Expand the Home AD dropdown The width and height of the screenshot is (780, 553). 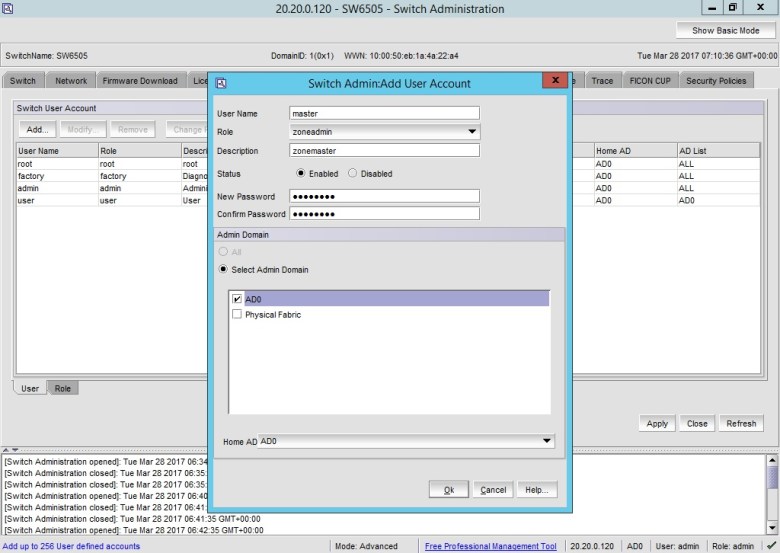(x=546, y=441)
